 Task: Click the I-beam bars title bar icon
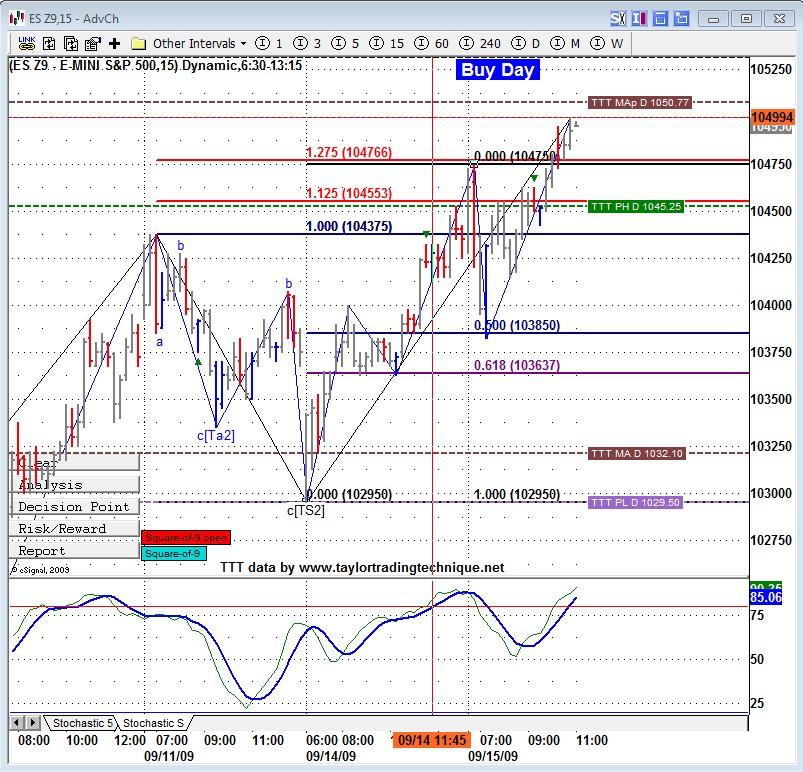pyautogui.click(x=639, y=19)
